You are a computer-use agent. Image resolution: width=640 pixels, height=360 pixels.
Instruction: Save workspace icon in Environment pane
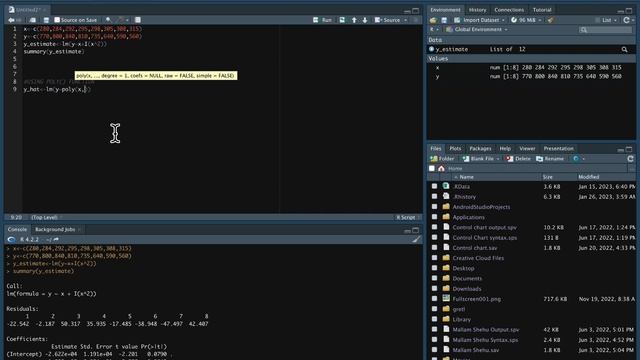pyautogui.click(x=444, y=20)
